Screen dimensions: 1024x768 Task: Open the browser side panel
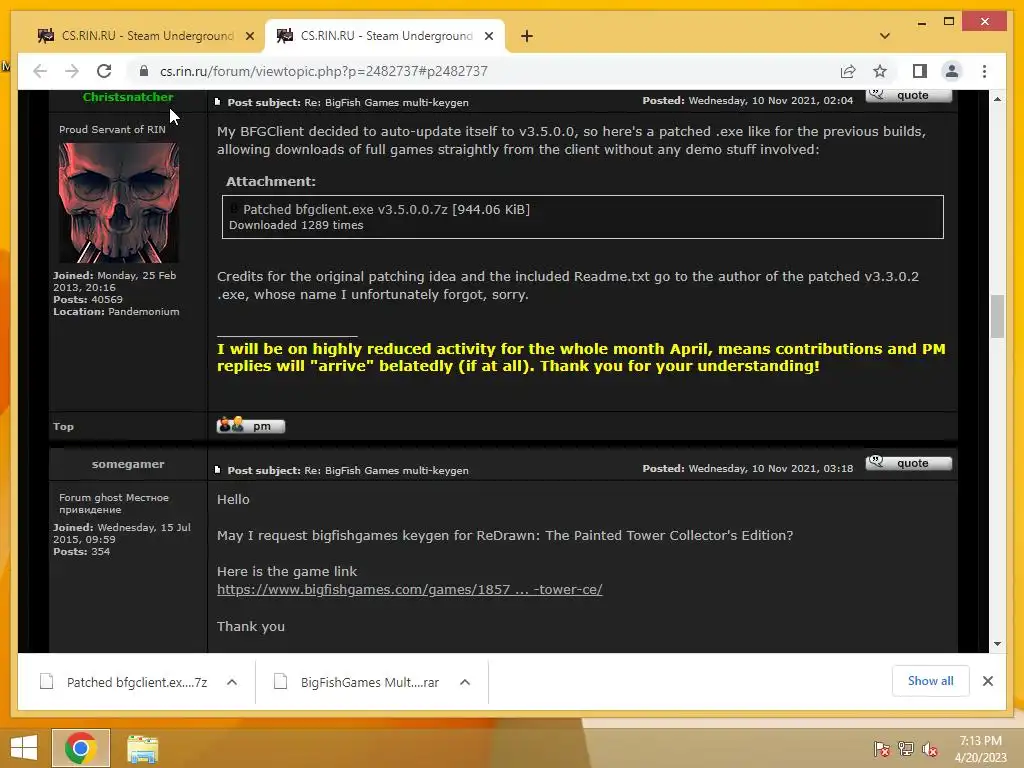[x=920, y=71]
